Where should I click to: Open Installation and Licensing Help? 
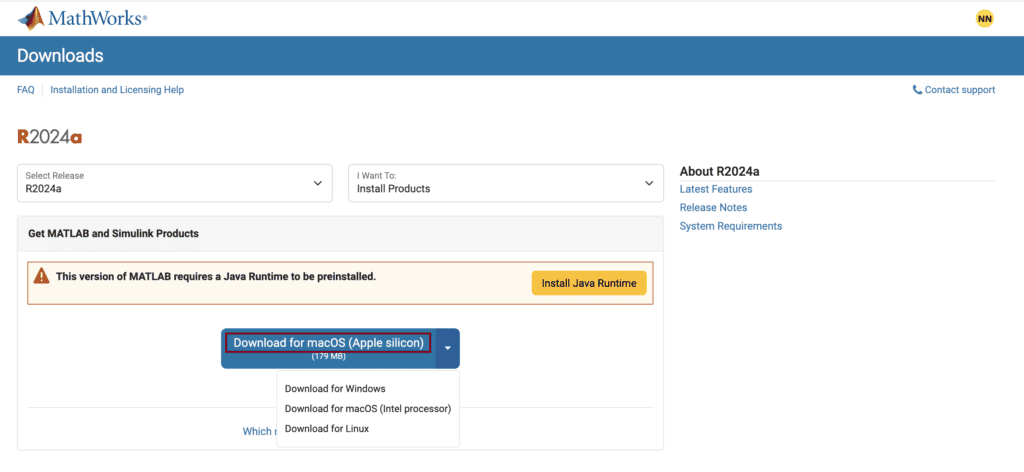tap(117, 90)
